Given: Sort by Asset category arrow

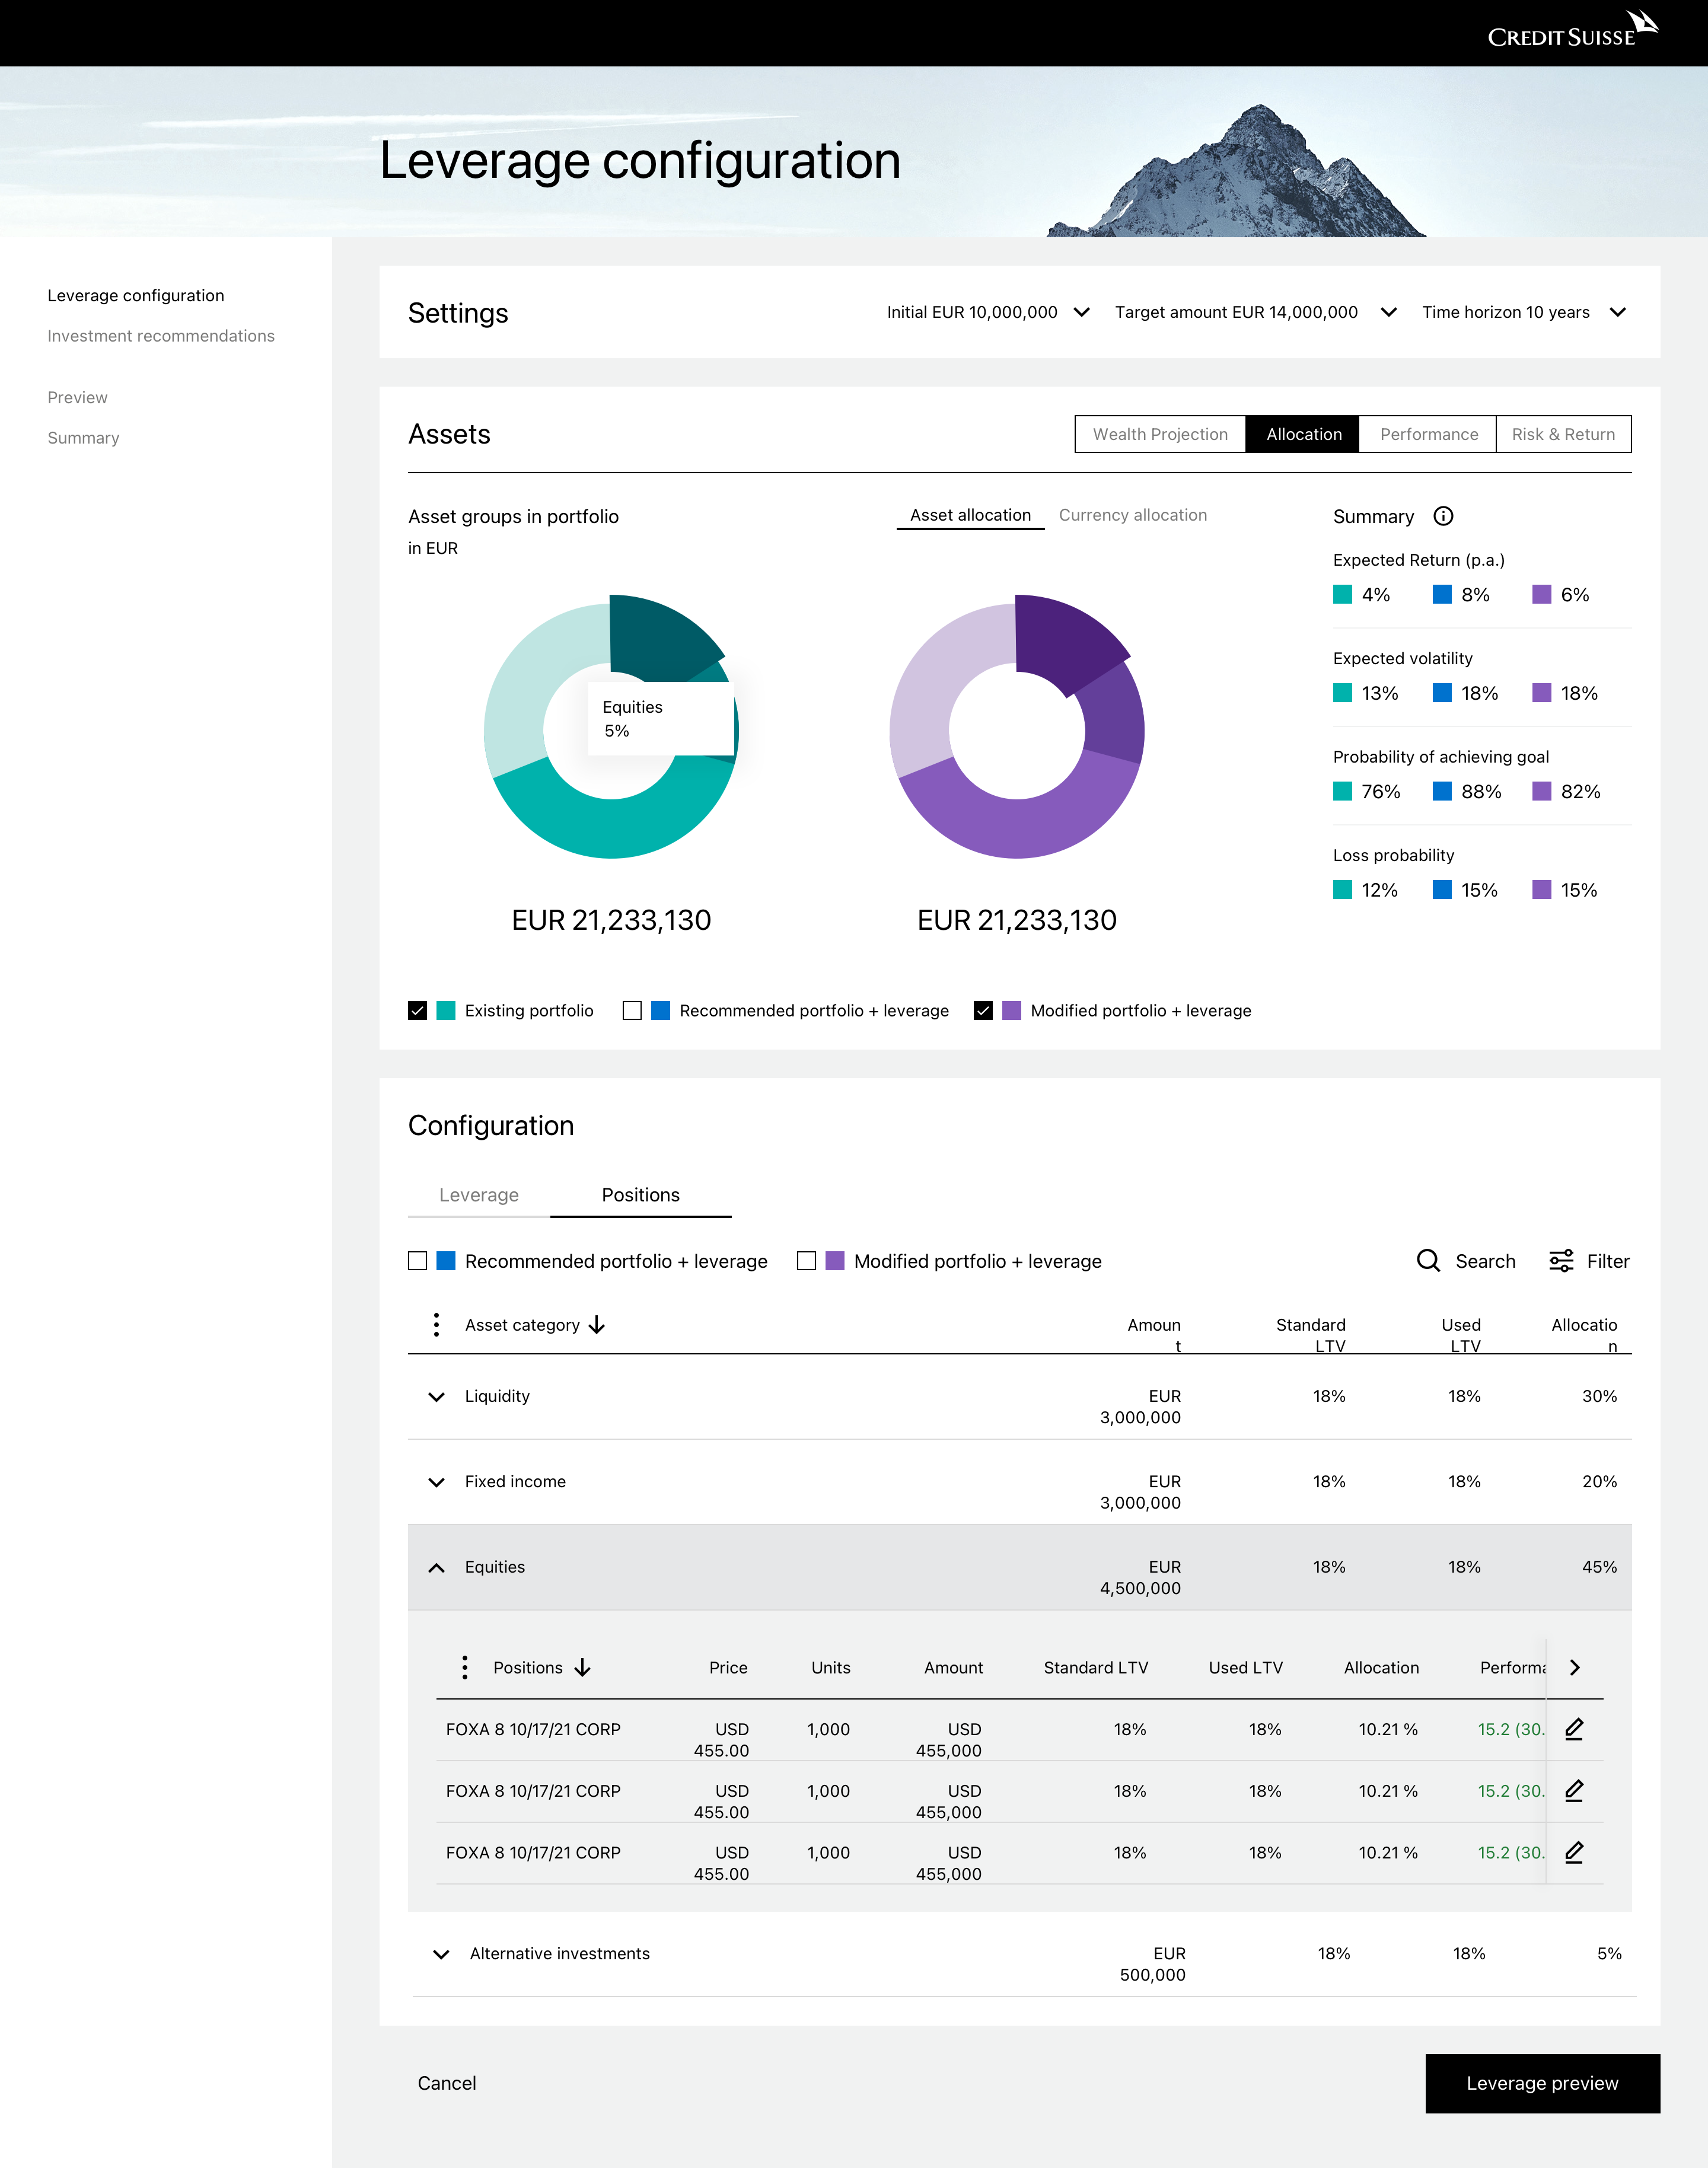Looking at the screenshot, I should 597,1325.
